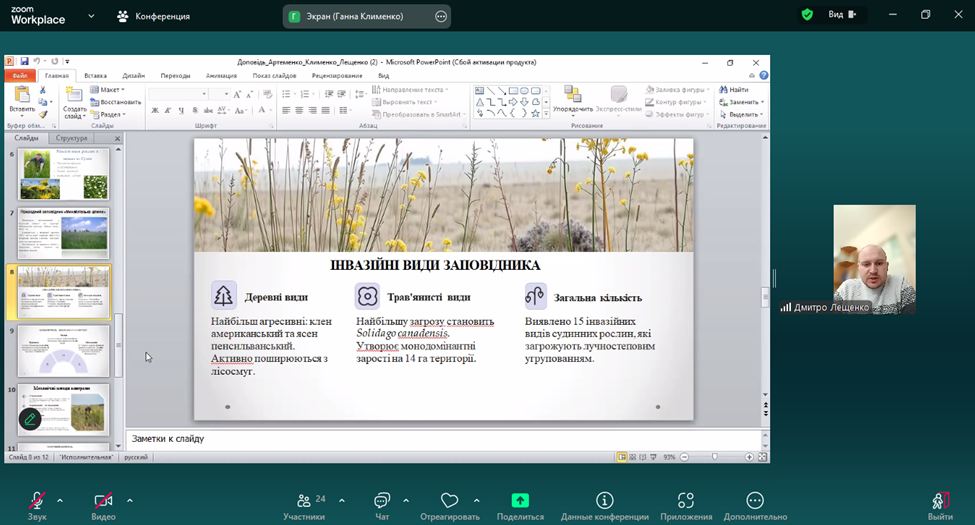Click the Find (Найти) button
This screenshot has width=975, height=525.
tap(734, 90)
